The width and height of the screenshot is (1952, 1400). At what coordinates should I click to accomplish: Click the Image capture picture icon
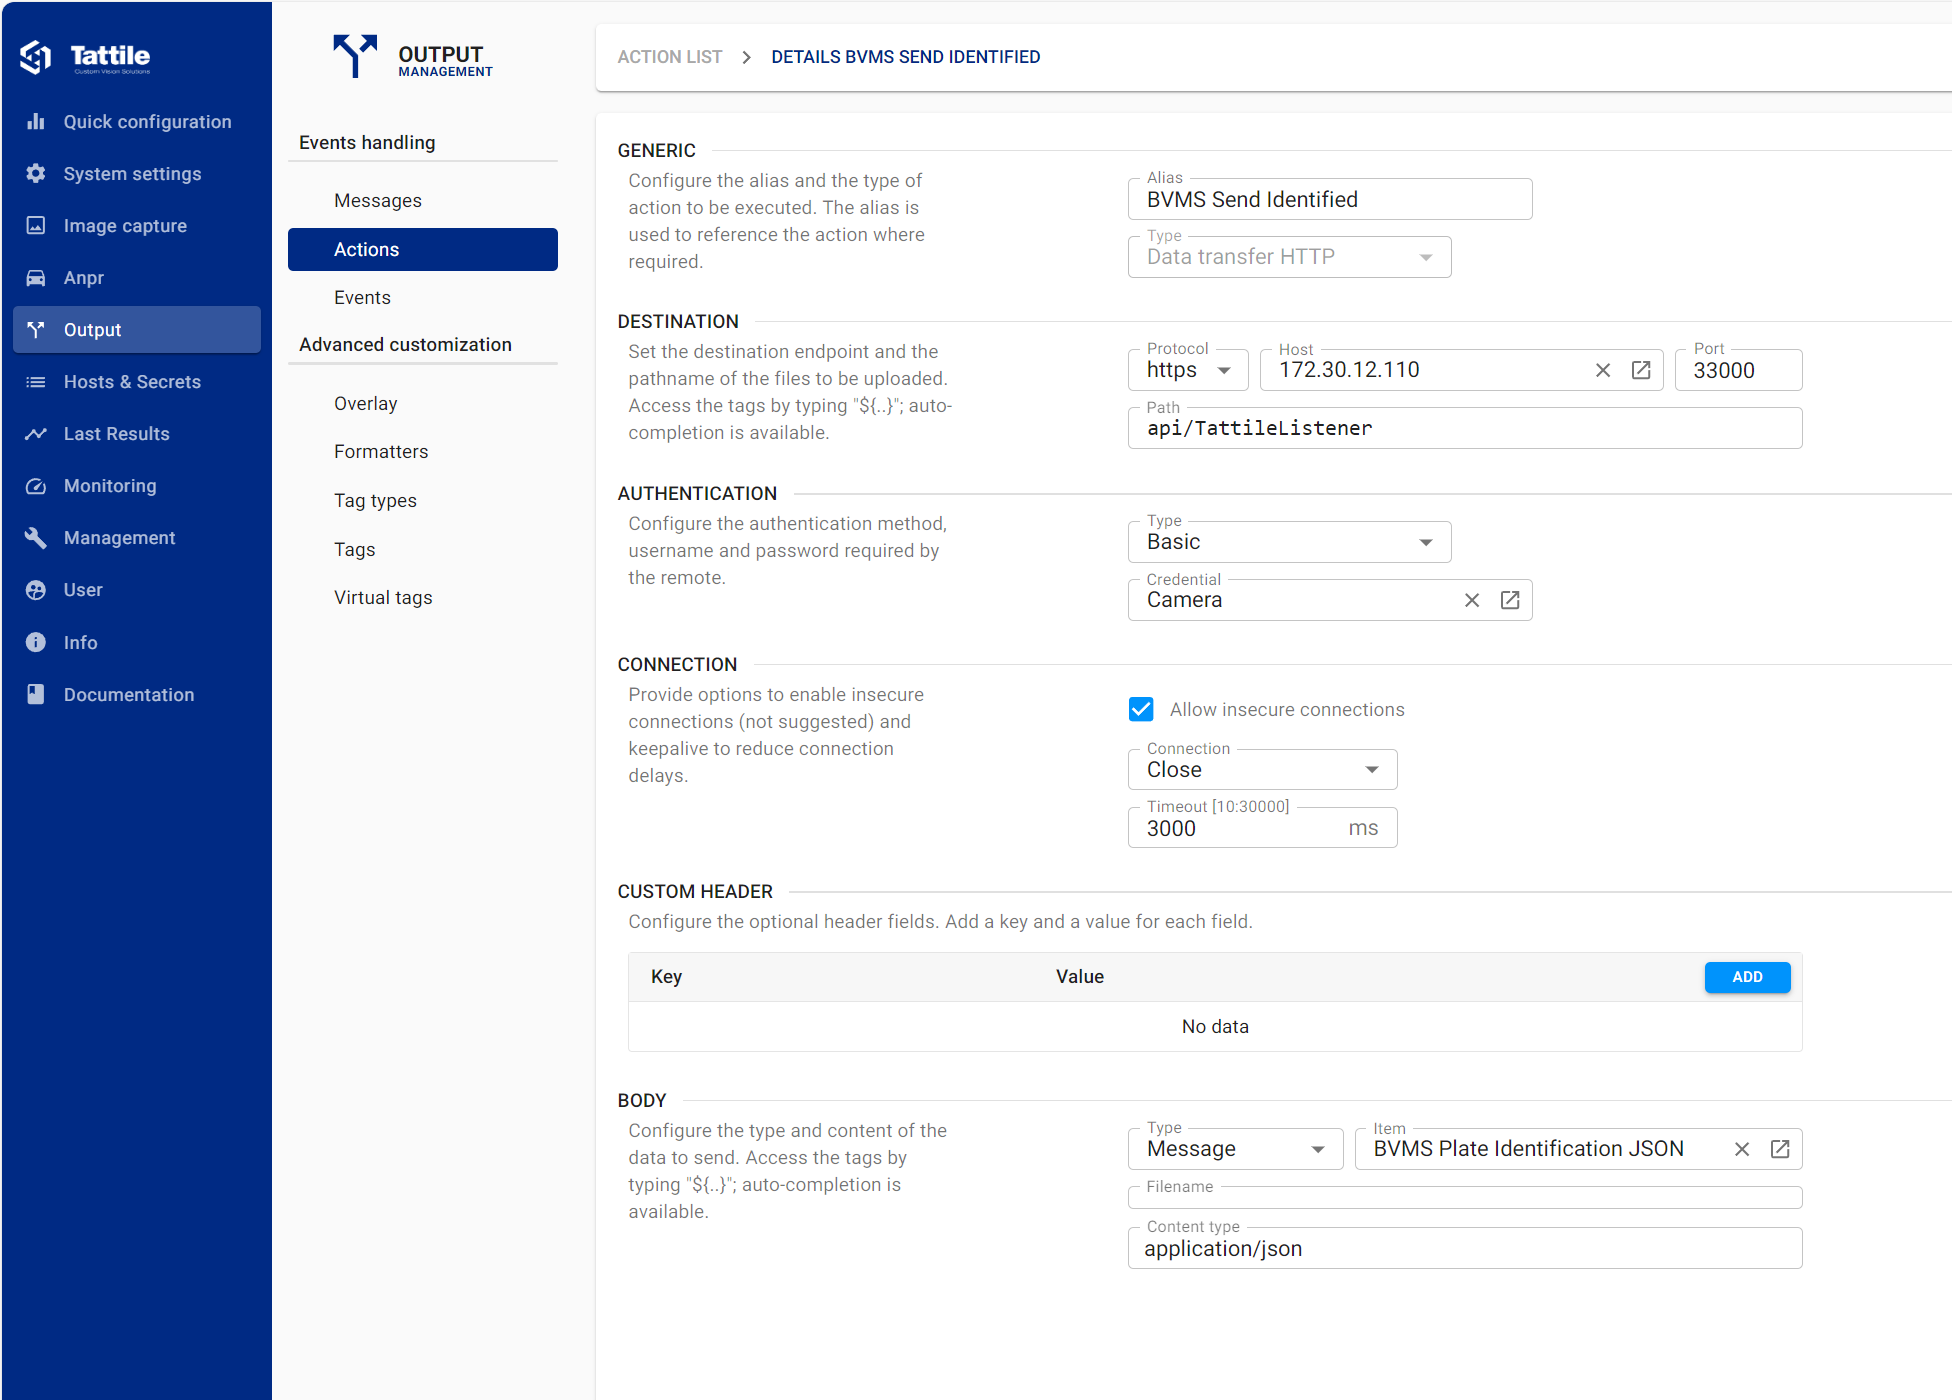click(x=36, y=226)
